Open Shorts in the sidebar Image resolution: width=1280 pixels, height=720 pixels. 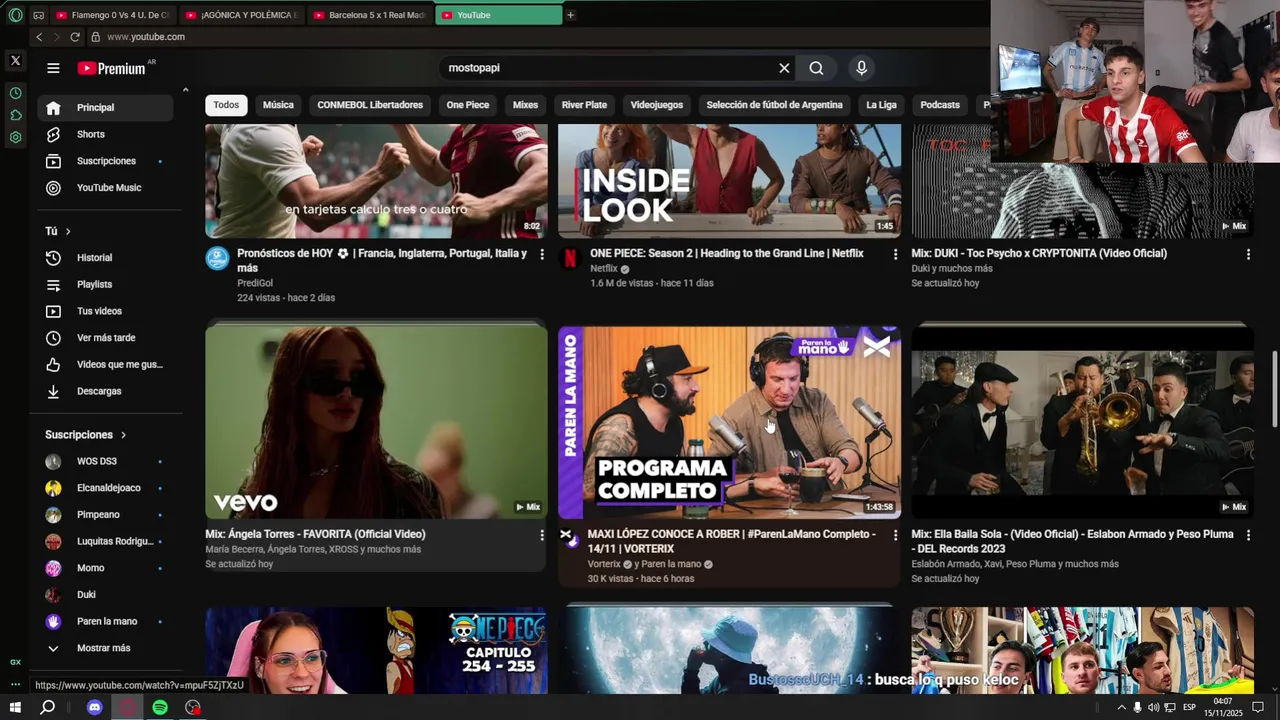(105, 134)
